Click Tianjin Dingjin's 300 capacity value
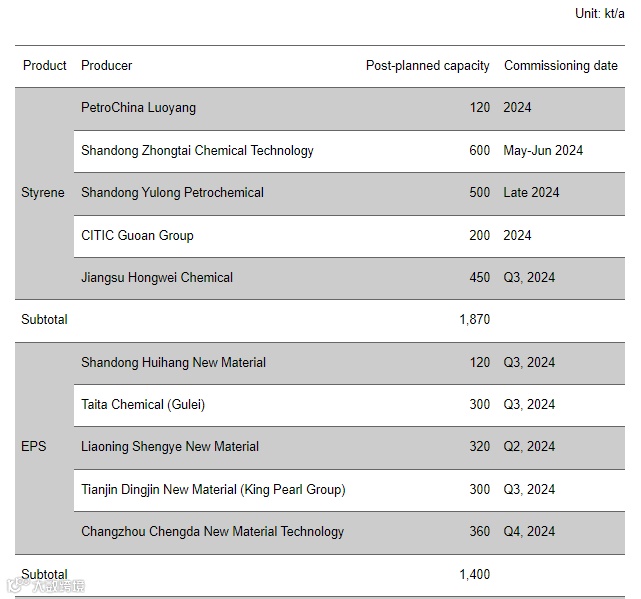641x599 pixels. click(480, 490)
